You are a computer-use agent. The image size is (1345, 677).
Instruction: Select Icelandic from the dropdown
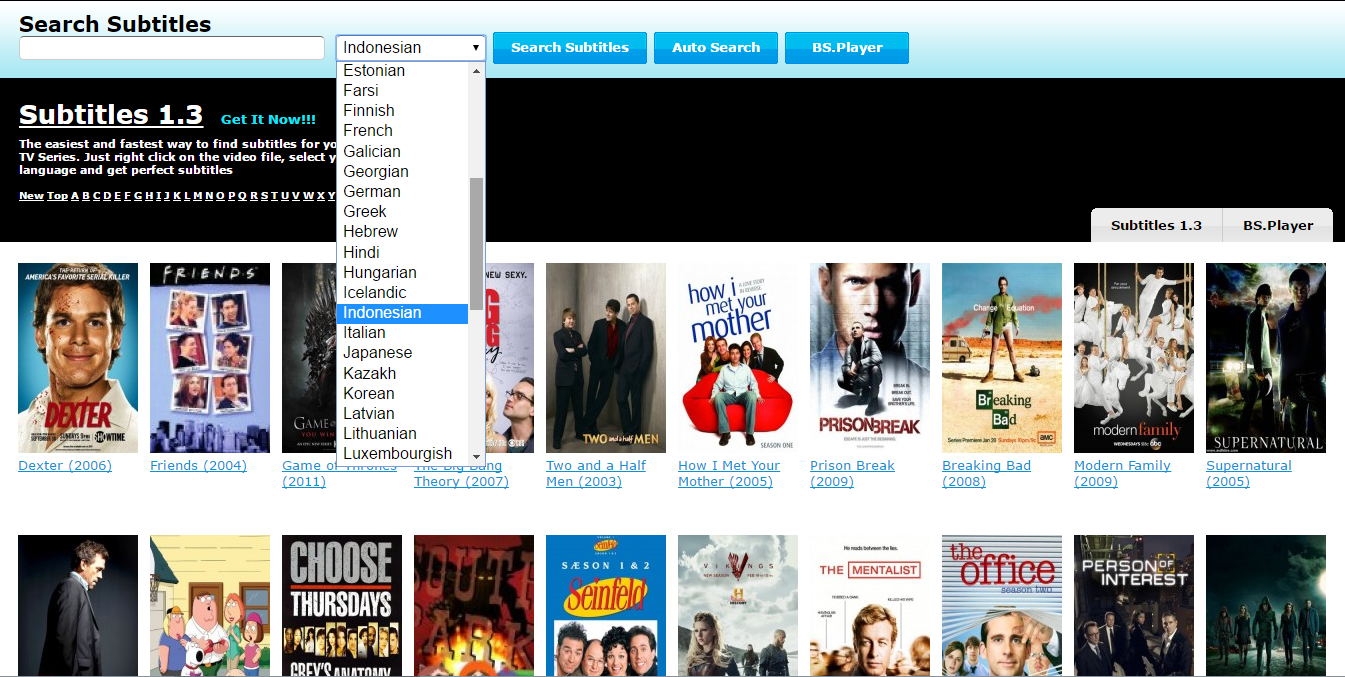(403, 293)
